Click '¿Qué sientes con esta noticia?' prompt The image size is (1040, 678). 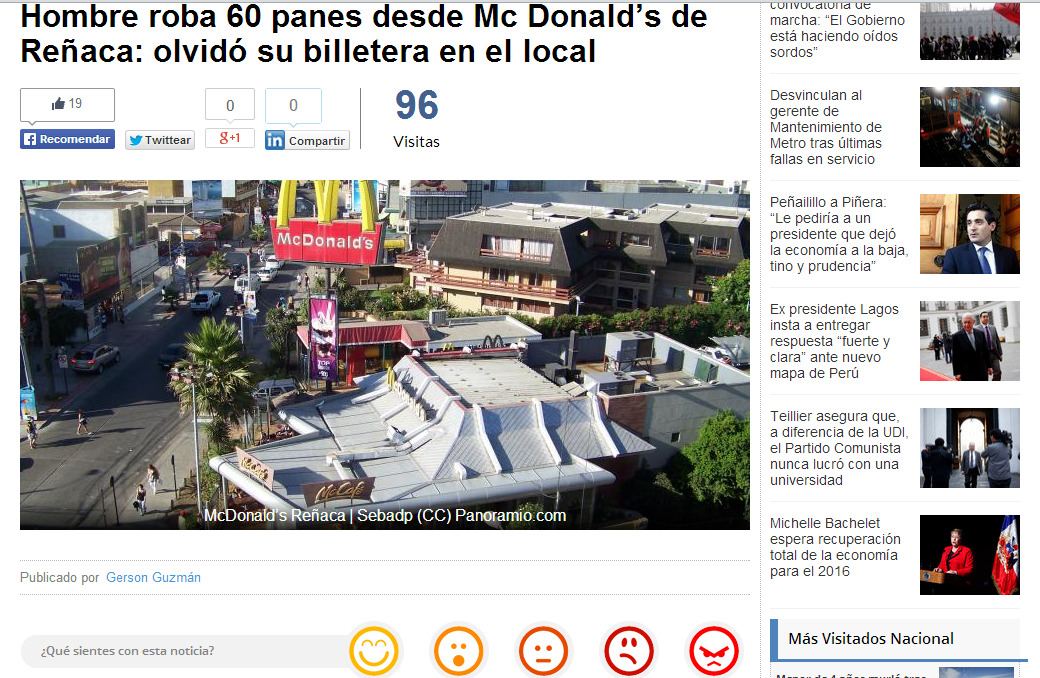(x=127, y=651)
